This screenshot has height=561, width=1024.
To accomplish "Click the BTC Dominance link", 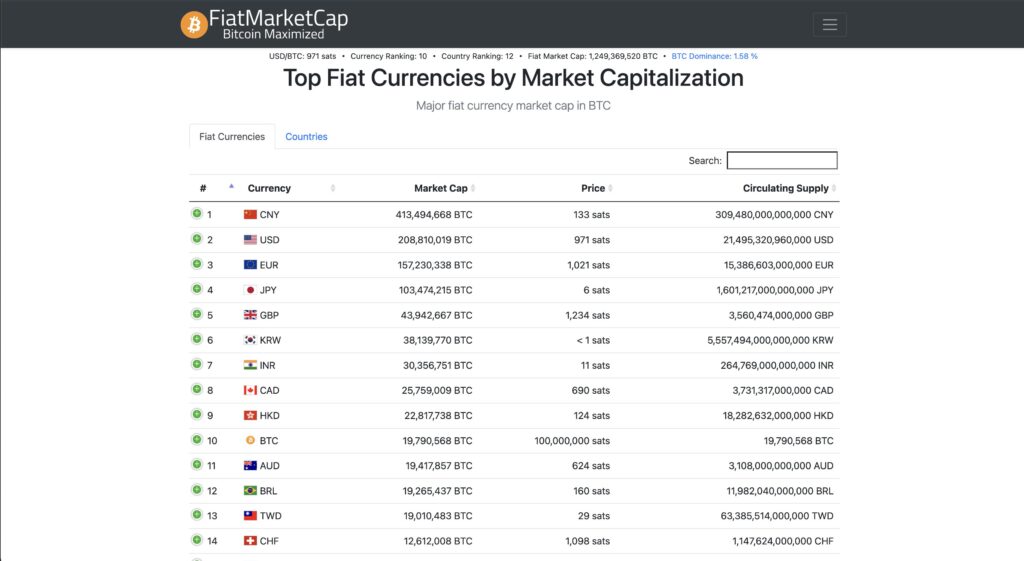I will pos(714,56).
